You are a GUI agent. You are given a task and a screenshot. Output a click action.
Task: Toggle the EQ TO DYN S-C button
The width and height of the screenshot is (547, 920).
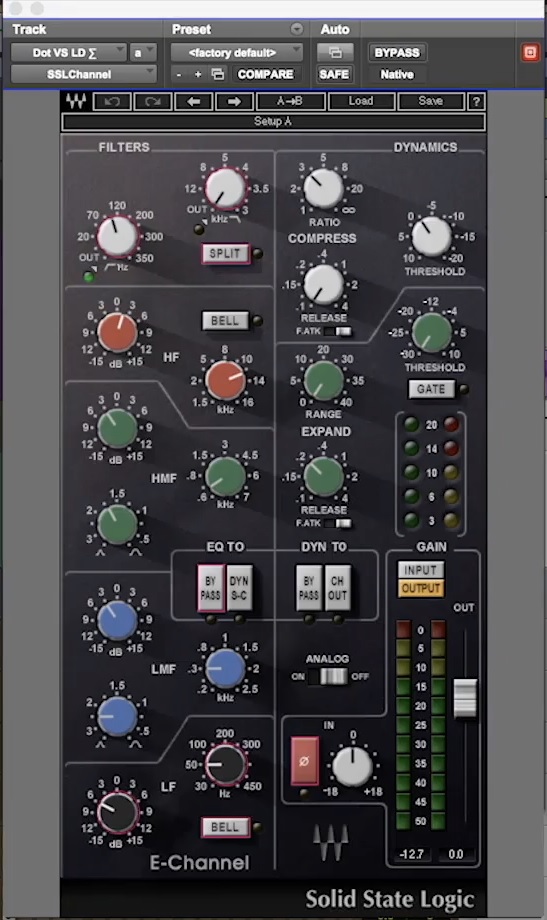239,588
